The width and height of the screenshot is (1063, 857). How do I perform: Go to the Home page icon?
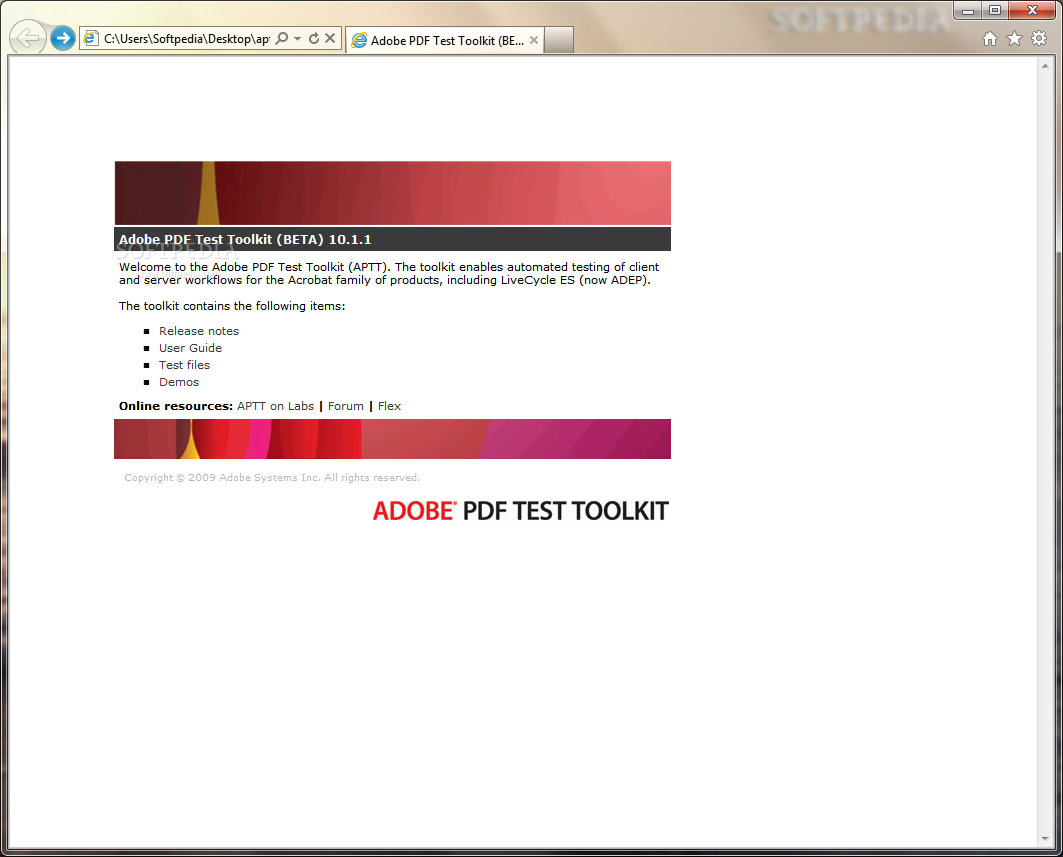[990, 39]
